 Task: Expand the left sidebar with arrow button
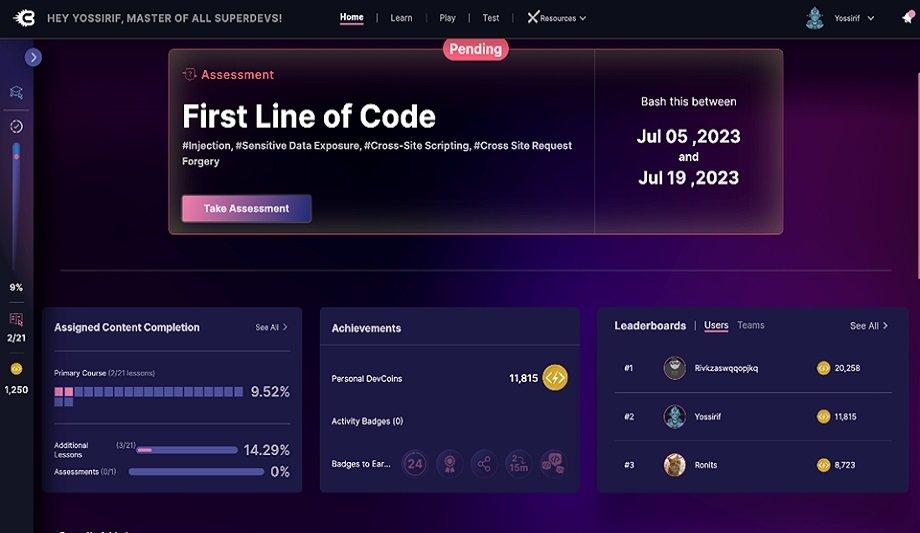tap(33, 58)
